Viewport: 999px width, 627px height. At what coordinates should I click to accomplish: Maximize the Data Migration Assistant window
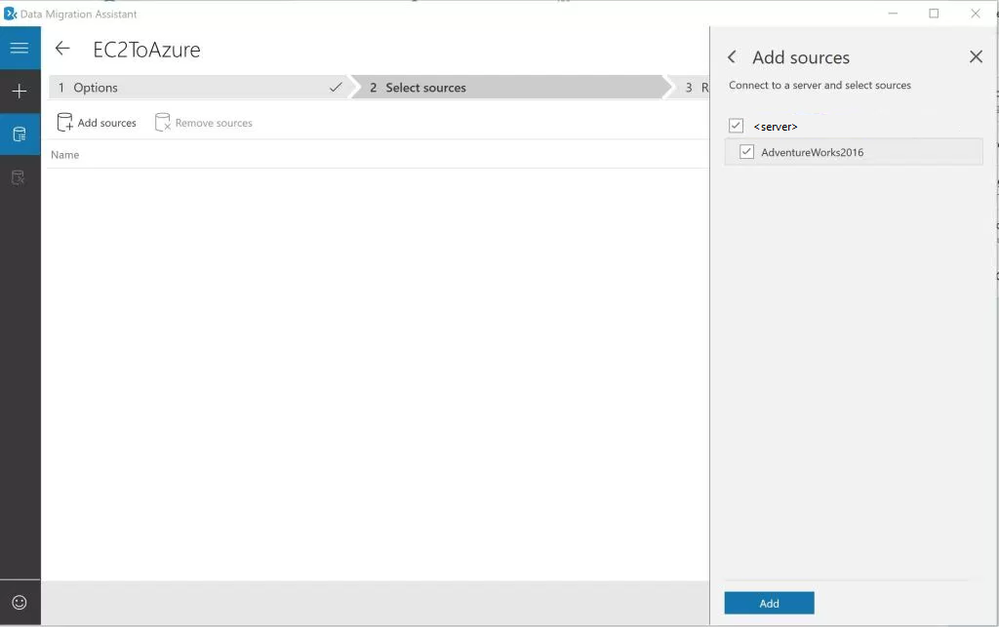click(933, 13)
